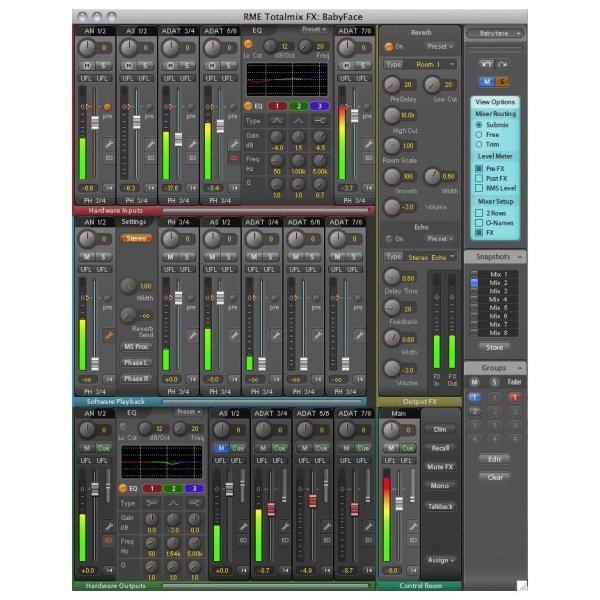Open the Assign dropdown in Control Room
This screenshot has width=600, height=600.
(x=440, y=560)
